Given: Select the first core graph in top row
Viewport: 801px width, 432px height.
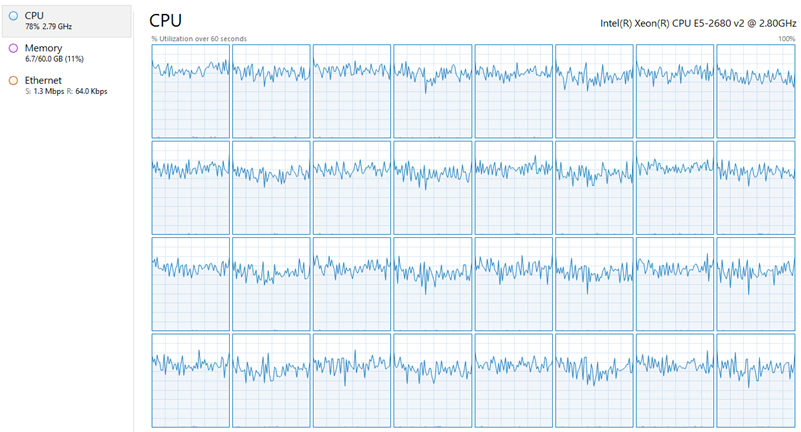Looking at the screenshot, I should 190,91.
